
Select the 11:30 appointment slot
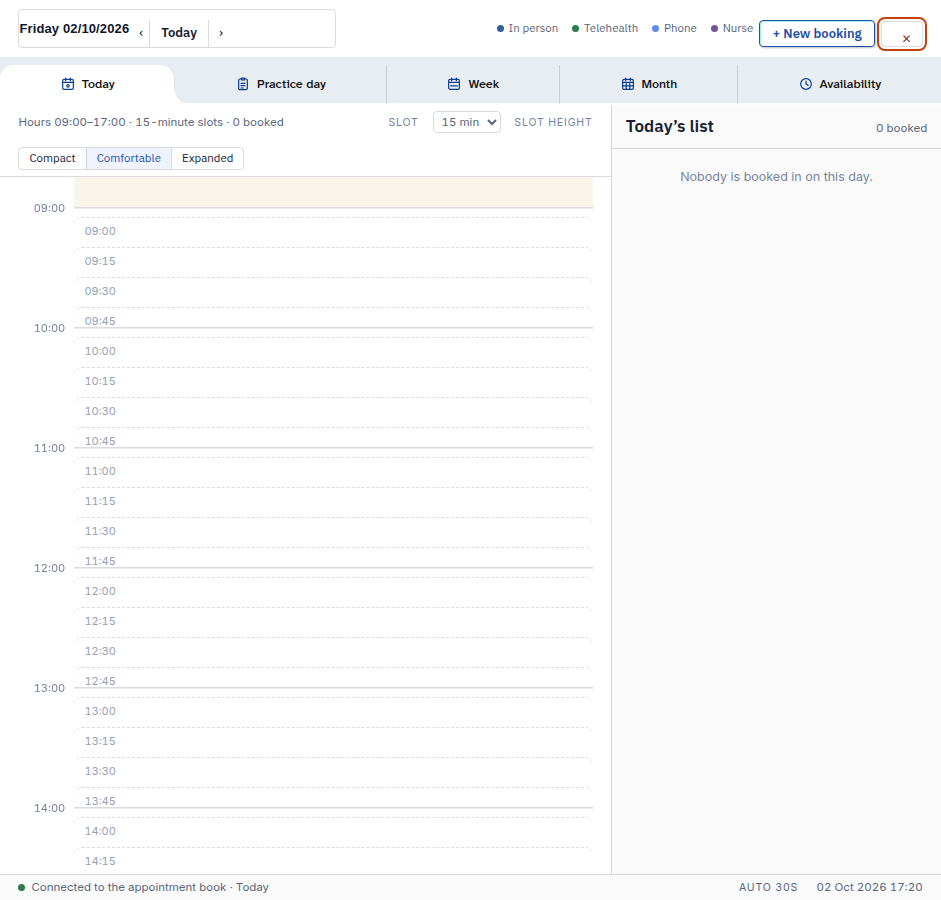(x=334, y=533)
